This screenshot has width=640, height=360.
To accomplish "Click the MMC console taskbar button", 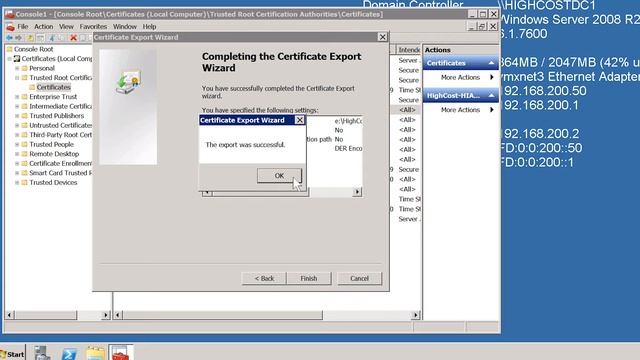I will 121,353.
